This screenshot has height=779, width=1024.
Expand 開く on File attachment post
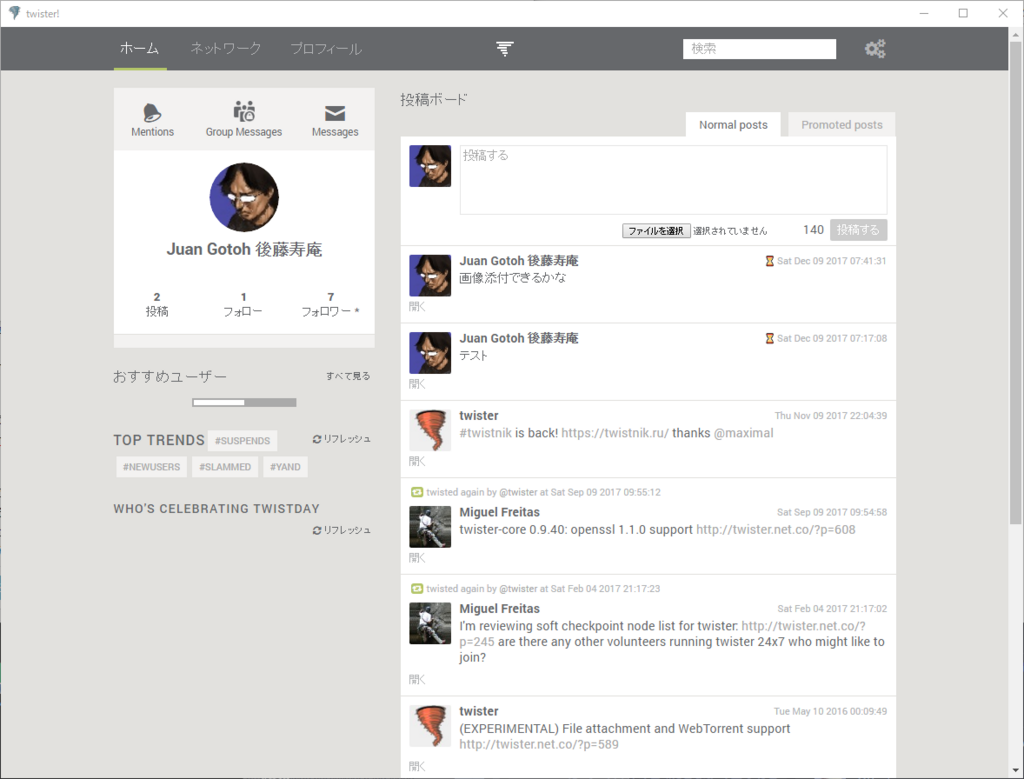(417, 766)
